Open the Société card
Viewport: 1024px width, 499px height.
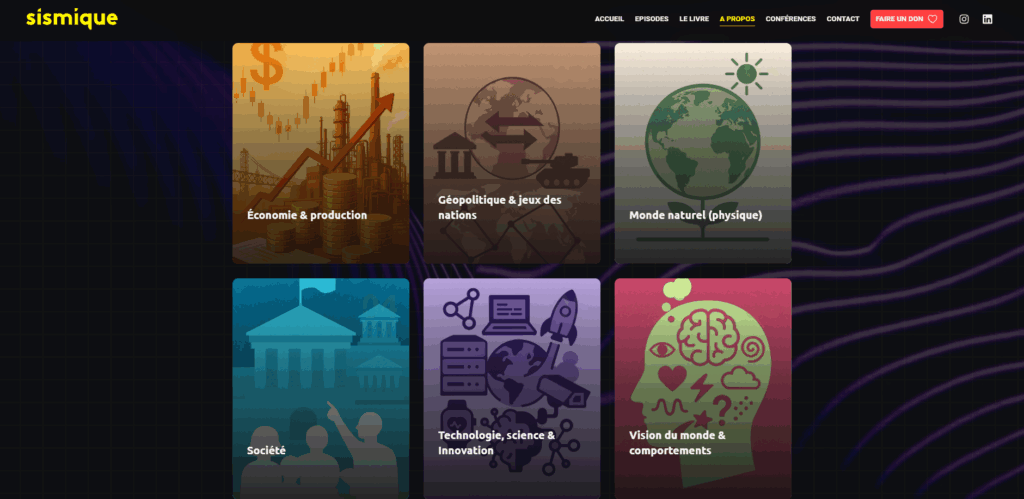pos(320,388)
